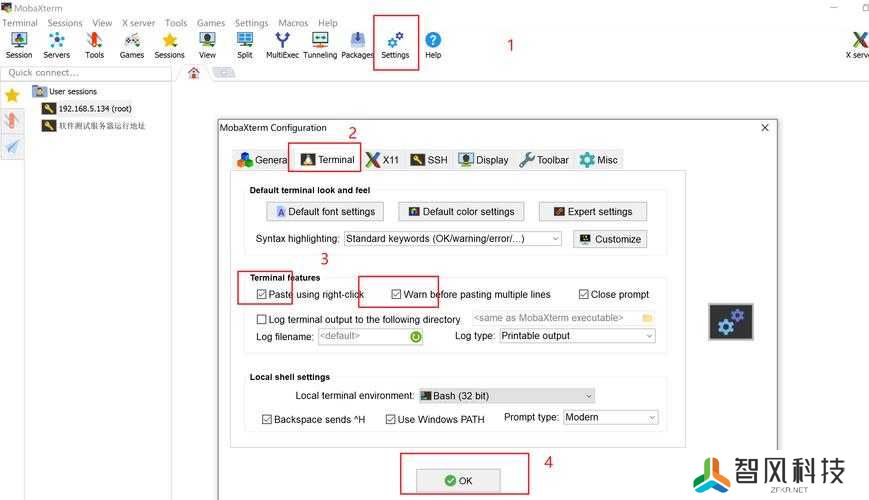Open the Tools toolbar icon
The width and height of the screenshot is (869, 500).
94,45
